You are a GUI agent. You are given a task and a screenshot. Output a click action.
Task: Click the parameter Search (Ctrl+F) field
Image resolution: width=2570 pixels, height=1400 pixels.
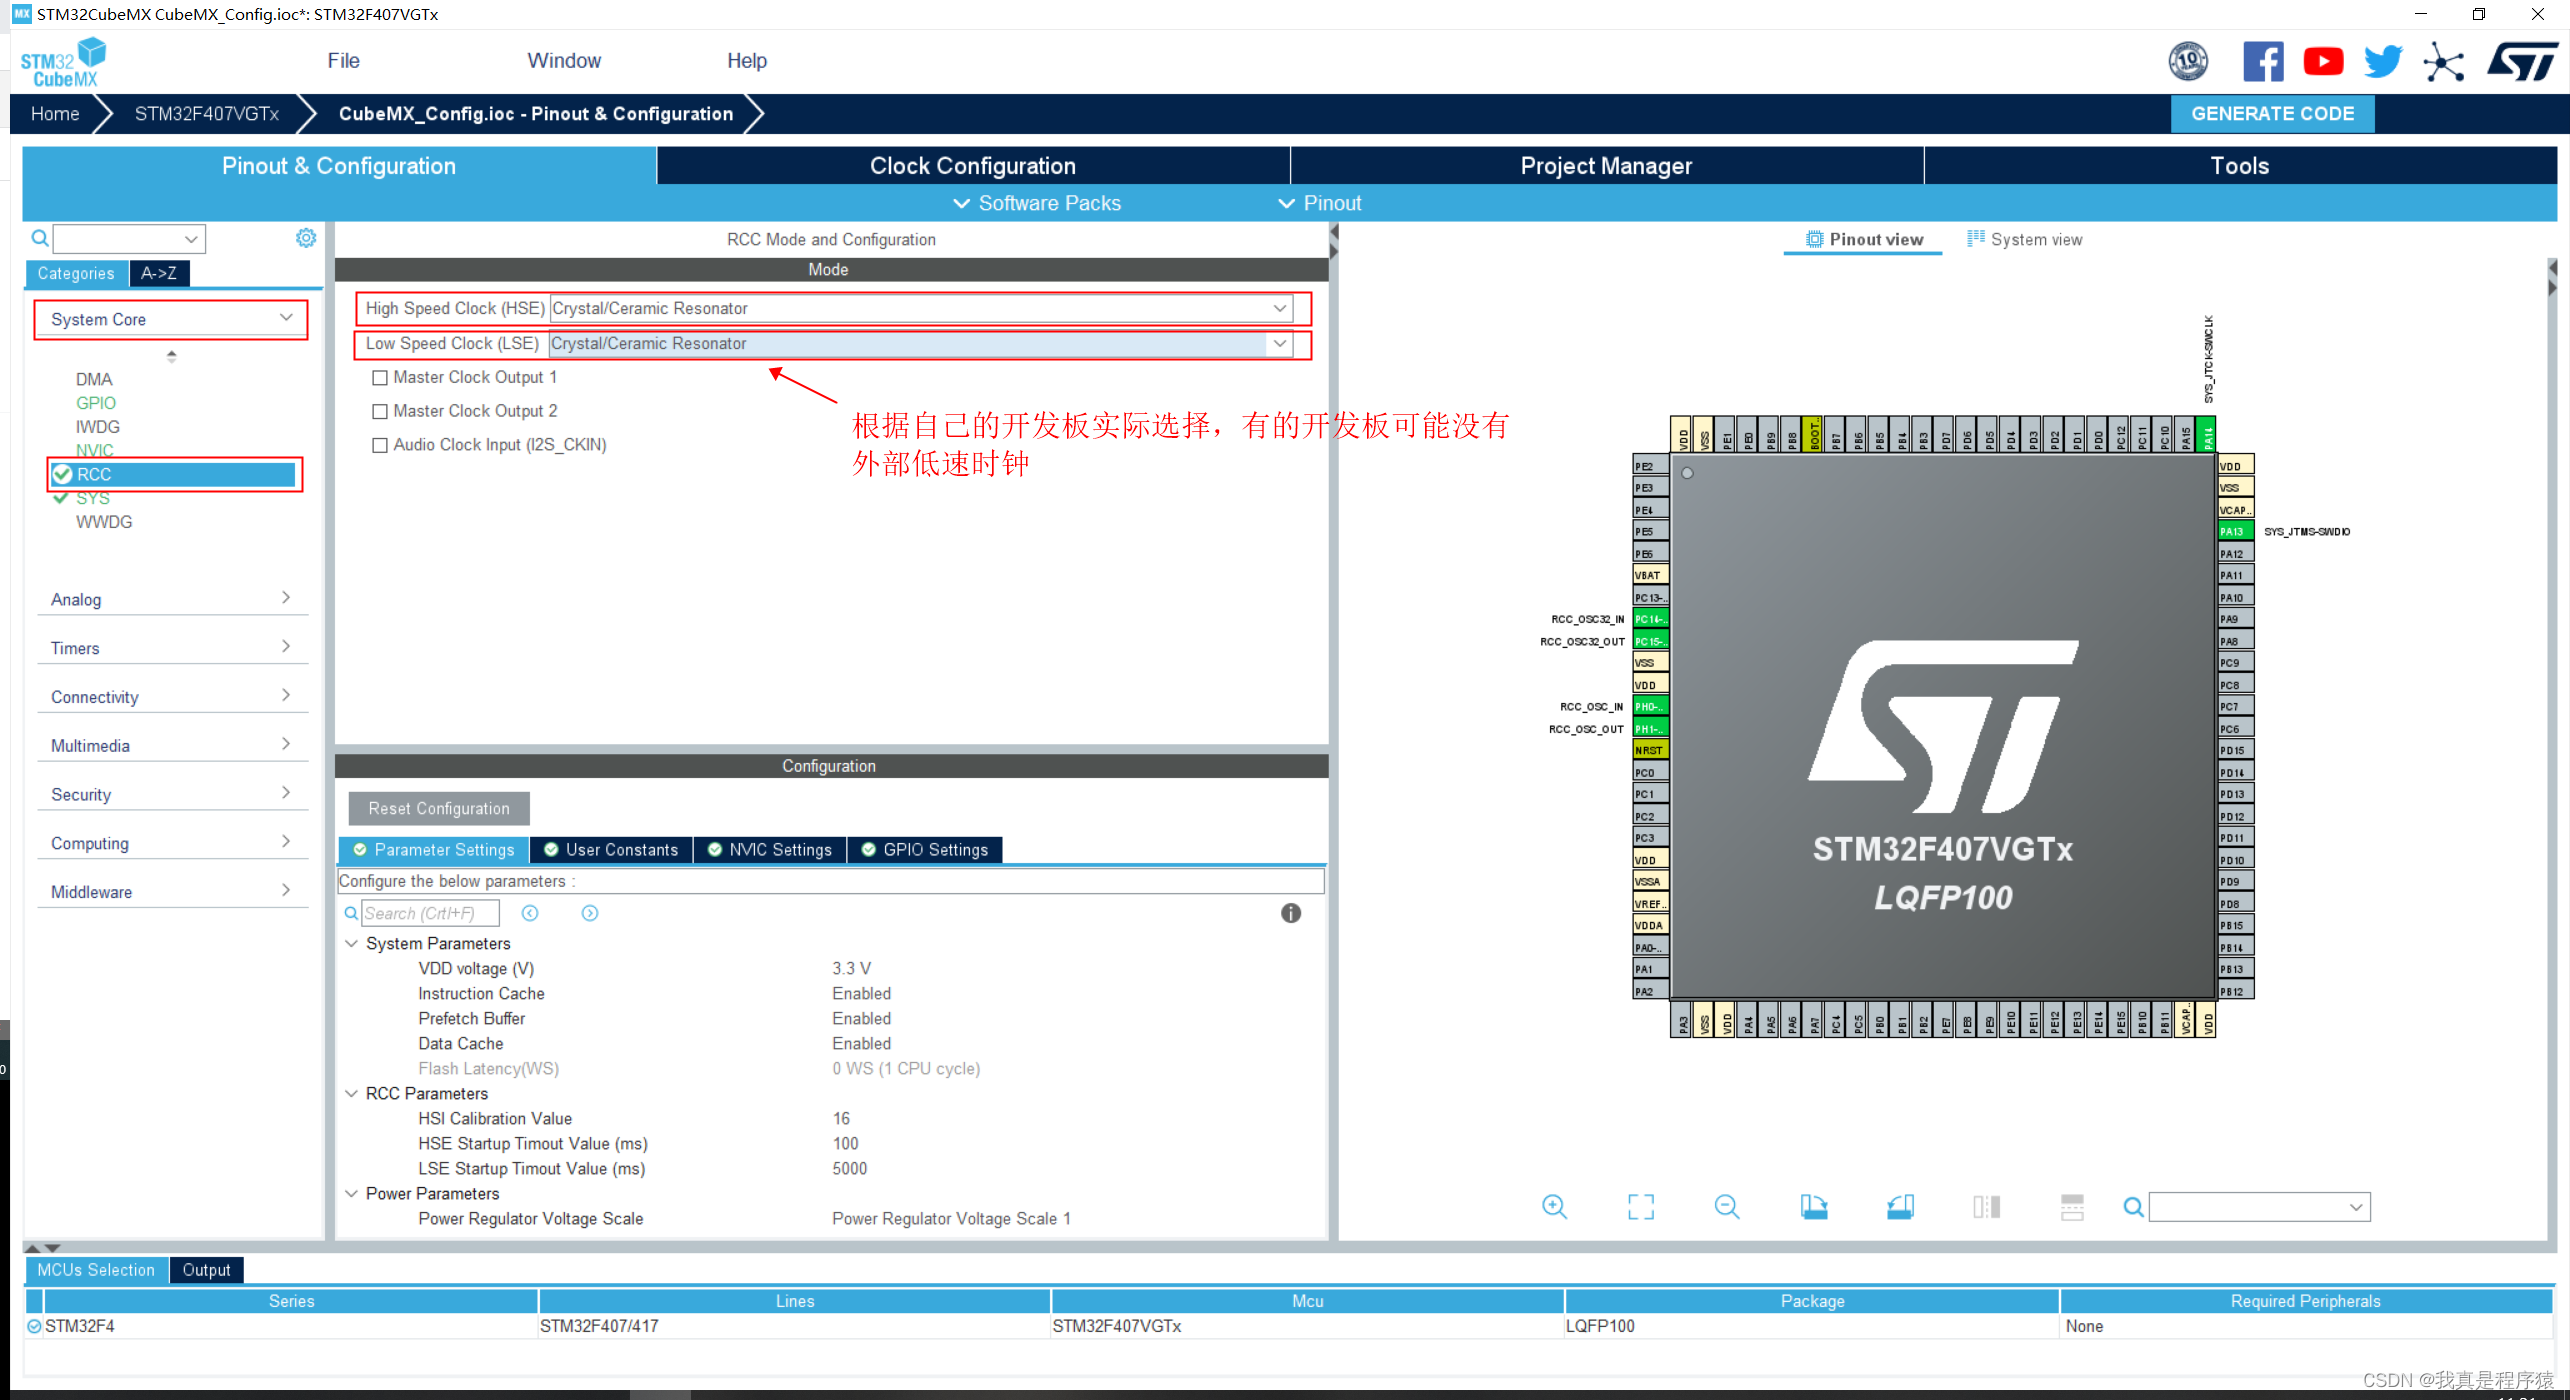pos(430,913)
